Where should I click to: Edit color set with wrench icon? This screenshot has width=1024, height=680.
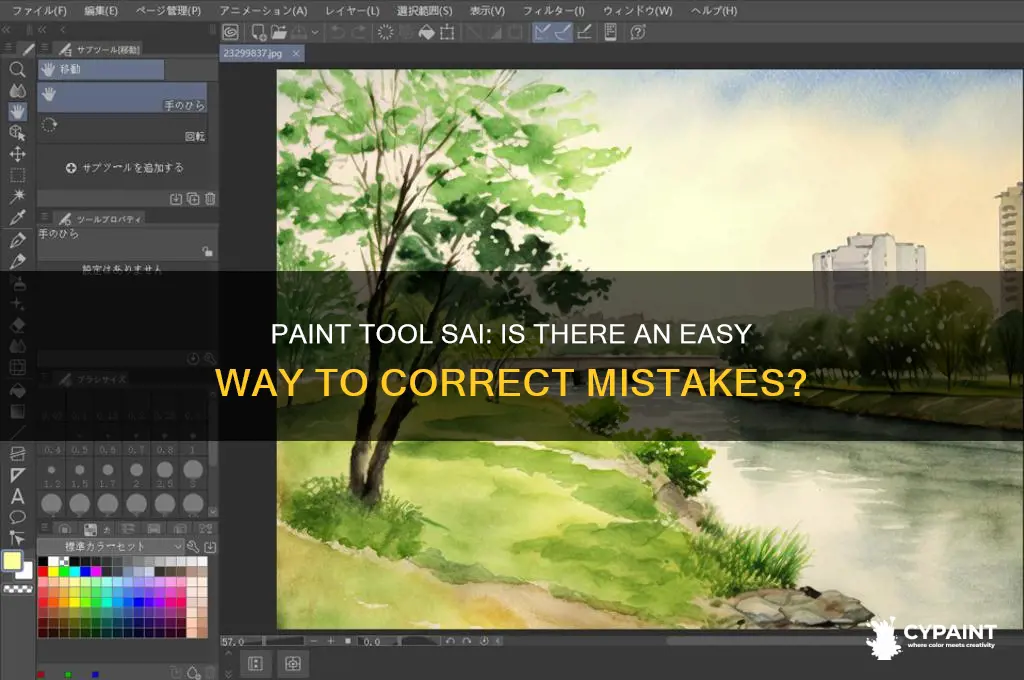193,546
